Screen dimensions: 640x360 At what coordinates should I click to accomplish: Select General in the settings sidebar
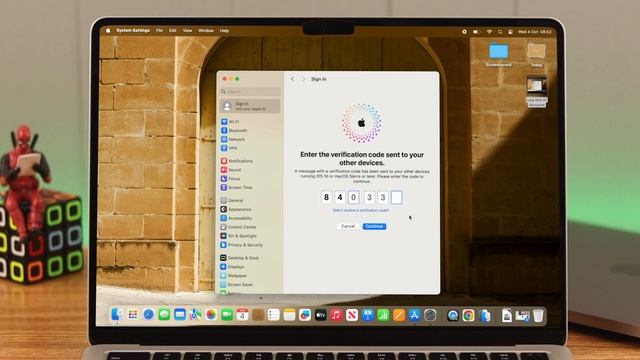coord(232,200)
